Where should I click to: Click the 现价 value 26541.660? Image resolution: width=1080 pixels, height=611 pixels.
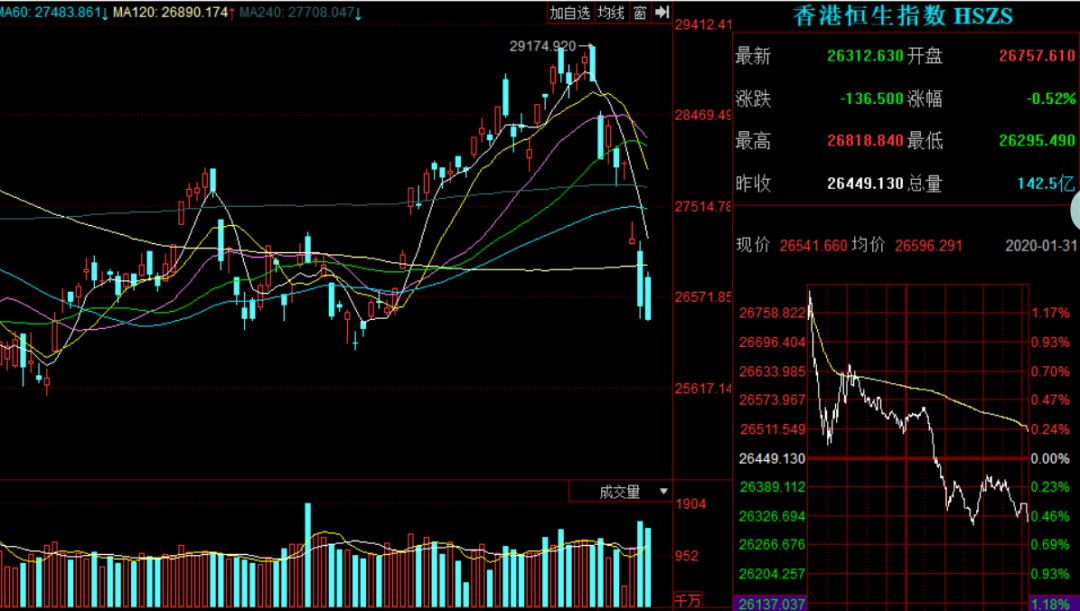813,245
